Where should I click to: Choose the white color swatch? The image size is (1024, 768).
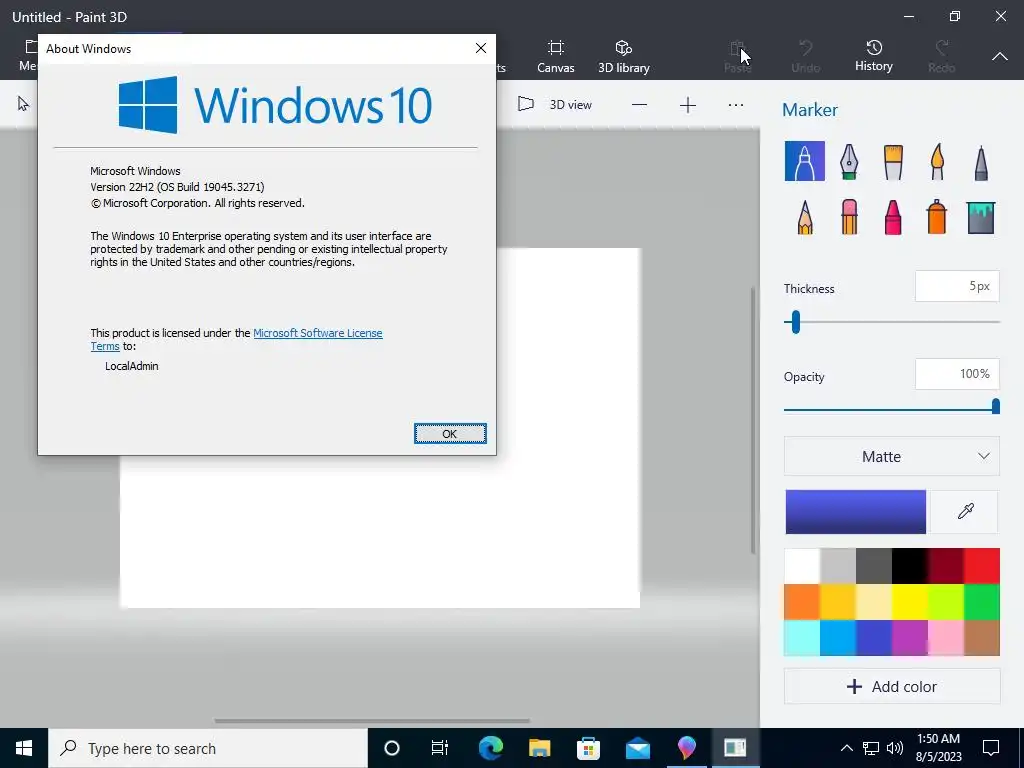click(x=802, y=566)
